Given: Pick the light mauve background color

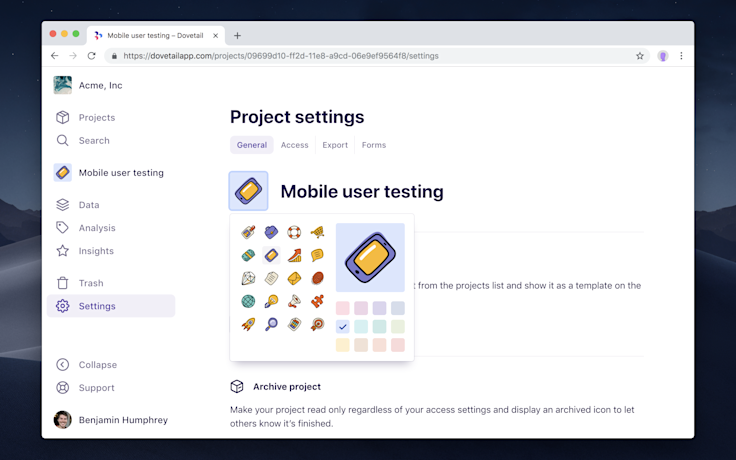Looking at the screenshot, I should point(361,308).
